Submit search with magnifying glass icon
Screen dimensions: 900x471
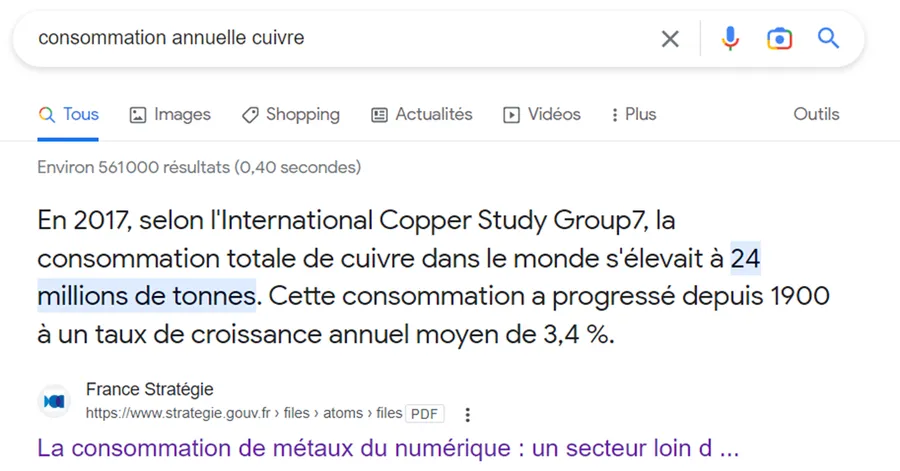click(x=828, y=38)
